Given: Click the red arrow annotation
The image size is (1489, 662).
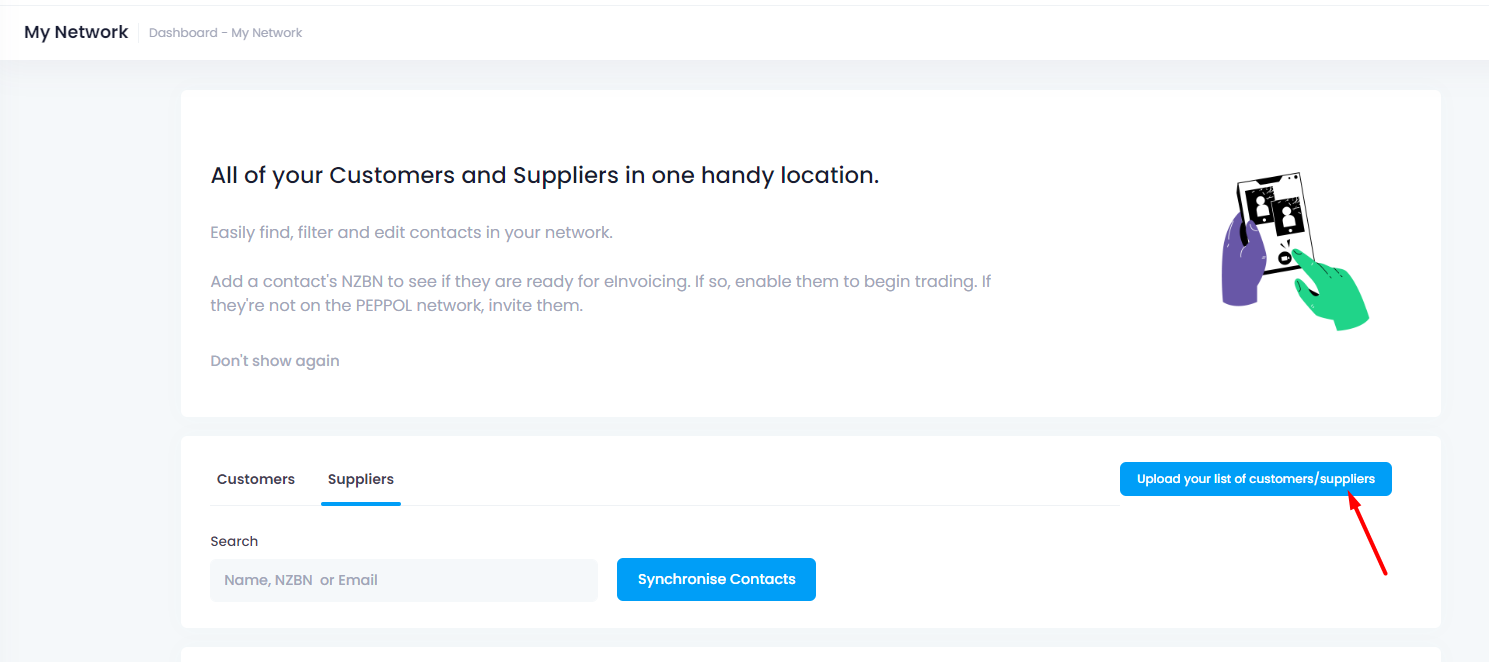Looking at the screenshot, I should point(1367,535).
